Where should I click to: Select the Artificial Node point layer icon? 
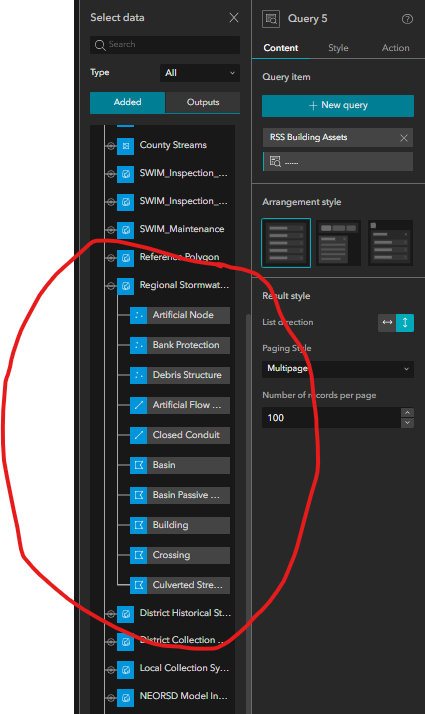(x=138, y=315)
